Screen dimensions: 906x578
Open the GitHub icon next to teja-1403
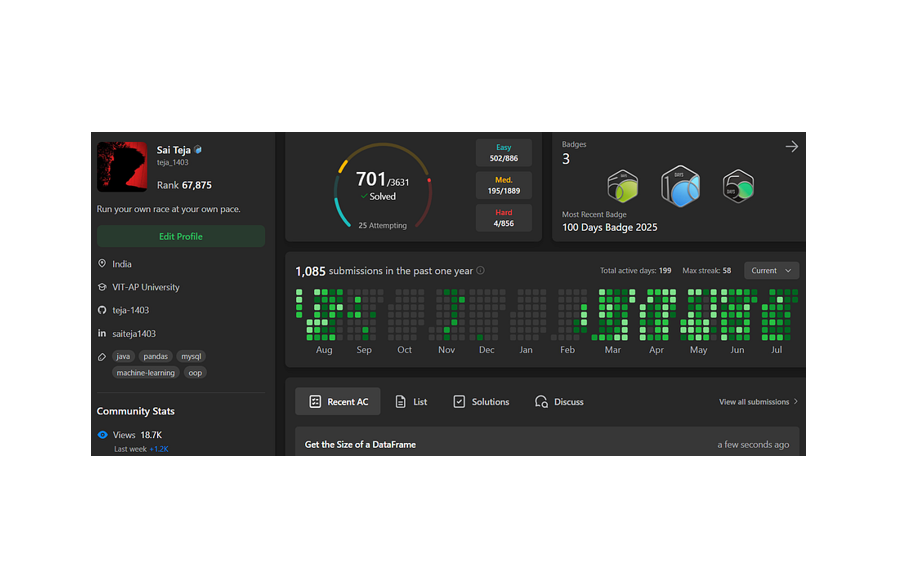(x=102, y=310)
